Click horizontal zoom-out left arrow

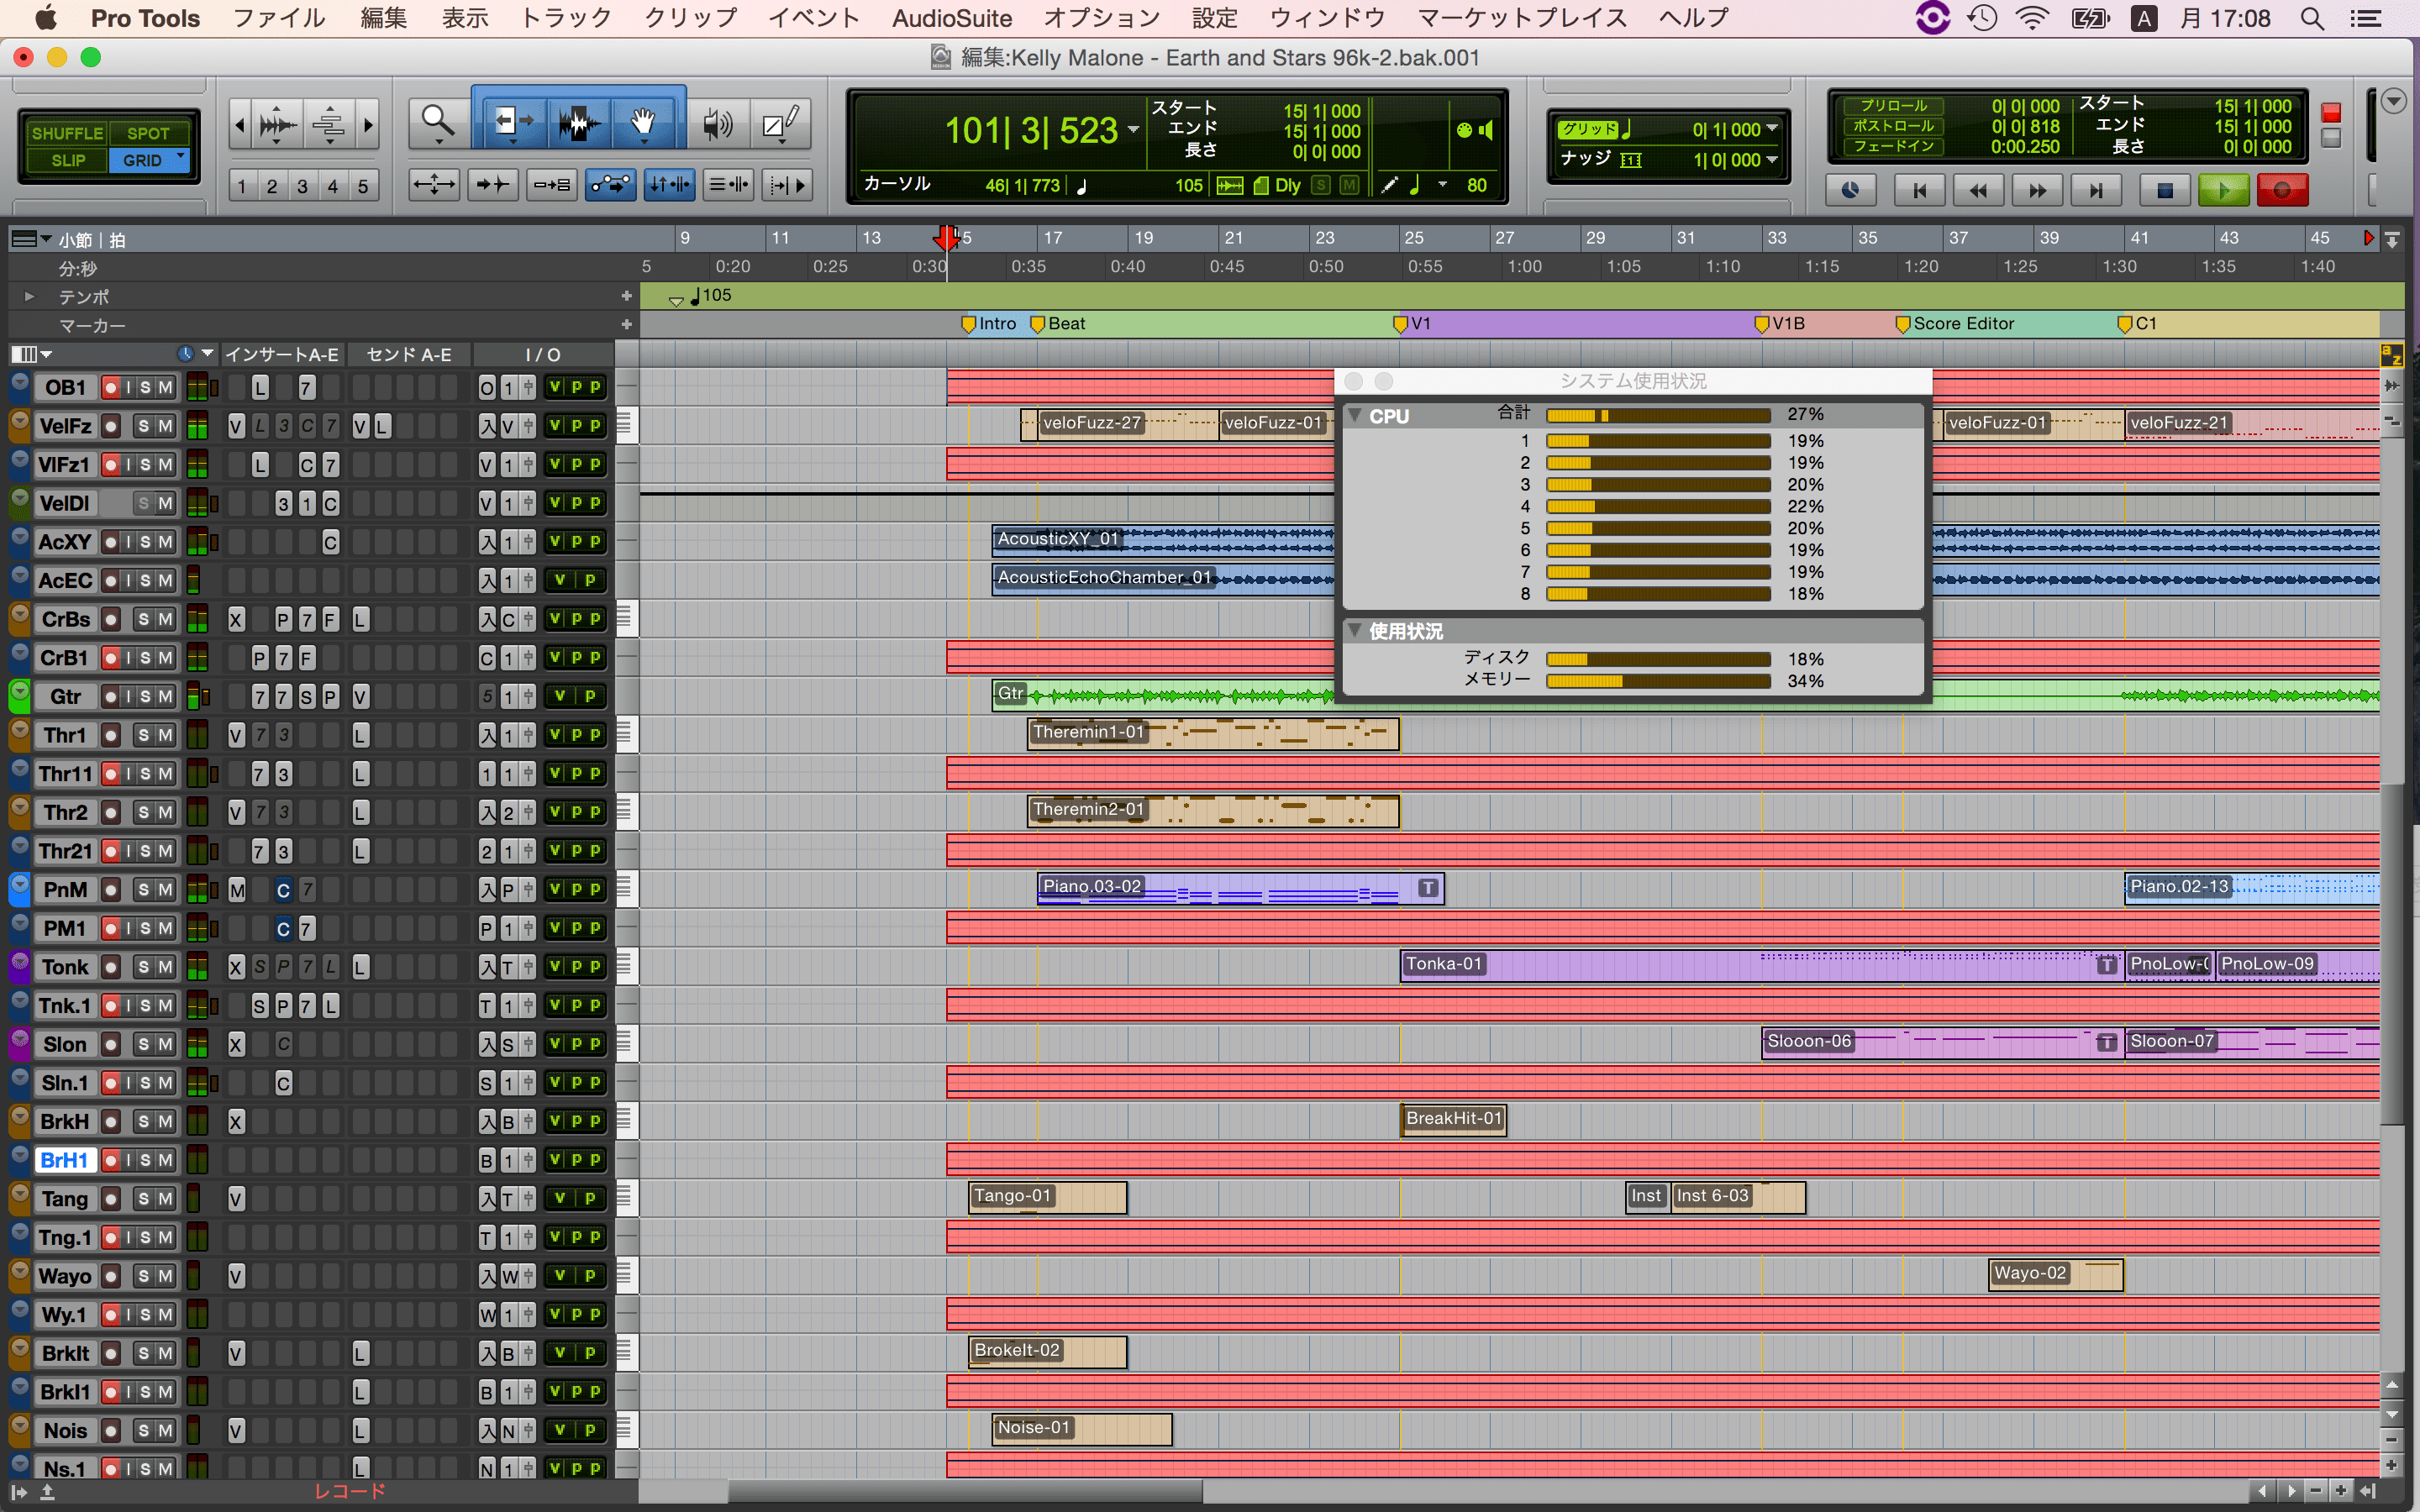click(x=239, y=125)
